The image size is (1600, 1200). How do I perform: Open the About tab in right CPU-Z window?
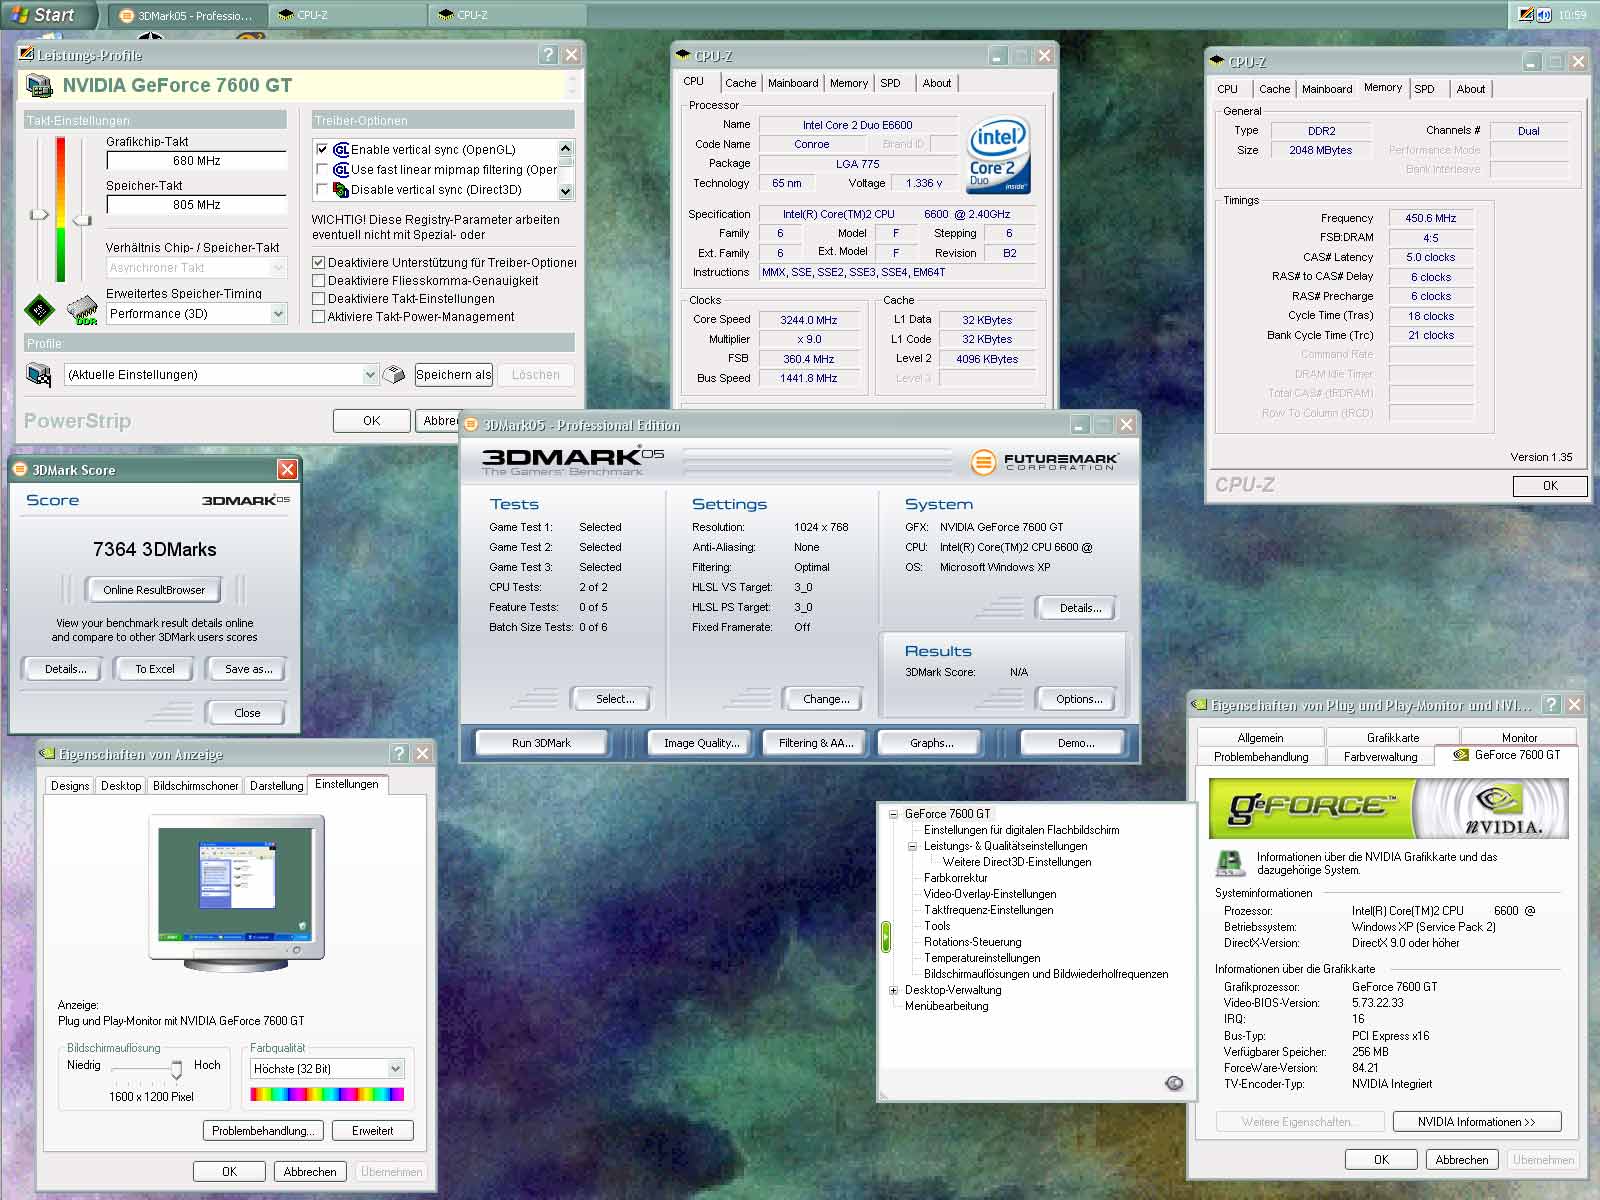(1470, 89)
